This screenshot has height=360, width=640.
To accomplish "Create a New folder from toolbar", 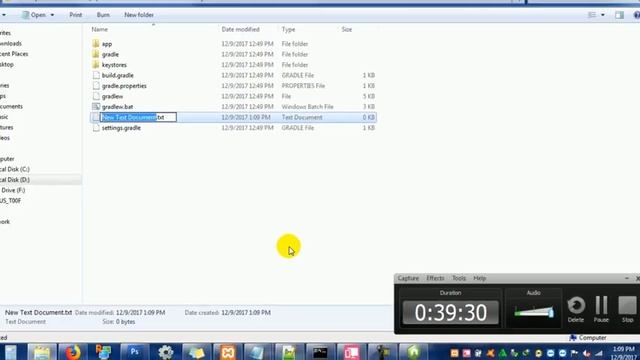I will [x=139, y=15].
